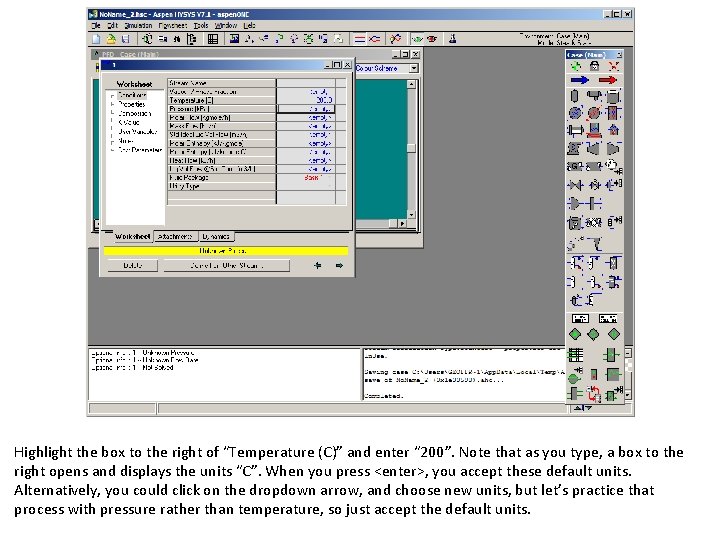Click the Pressure value cell

[x=306, y=109]
